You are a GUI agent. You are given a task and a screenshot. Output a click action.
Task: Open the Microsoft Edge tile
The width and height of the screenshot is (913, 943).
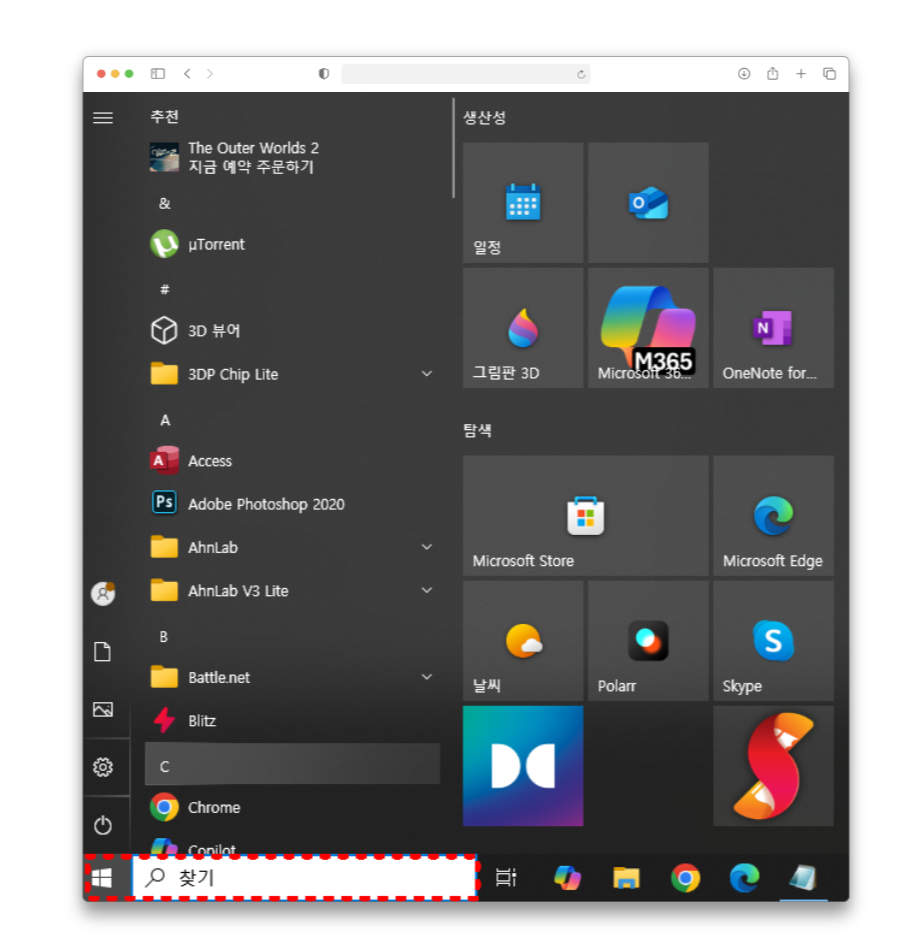pyautogui.click(x=773, y=515)
